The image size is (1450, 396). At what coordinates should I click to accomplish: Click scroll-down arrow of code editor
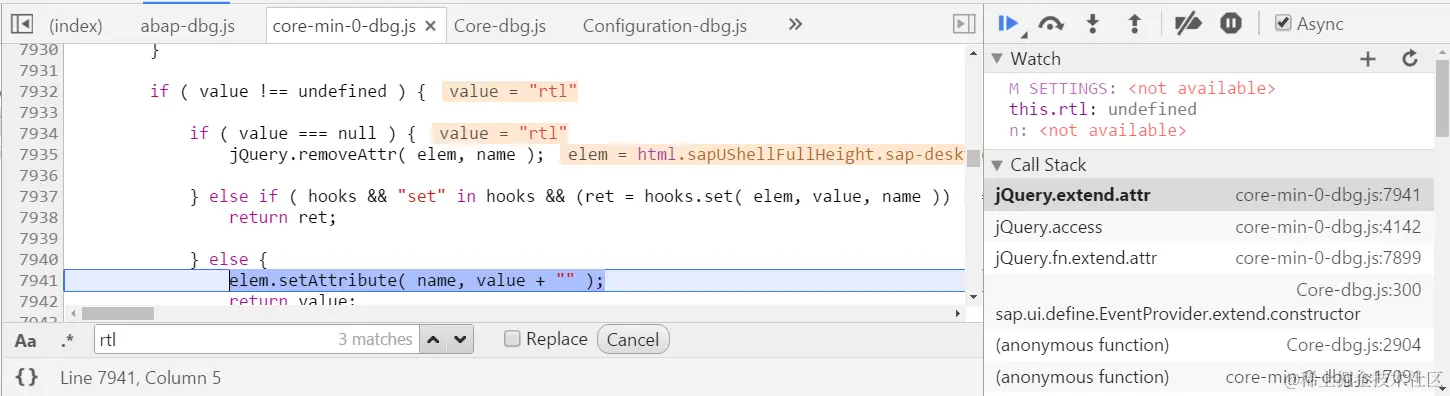973,297
